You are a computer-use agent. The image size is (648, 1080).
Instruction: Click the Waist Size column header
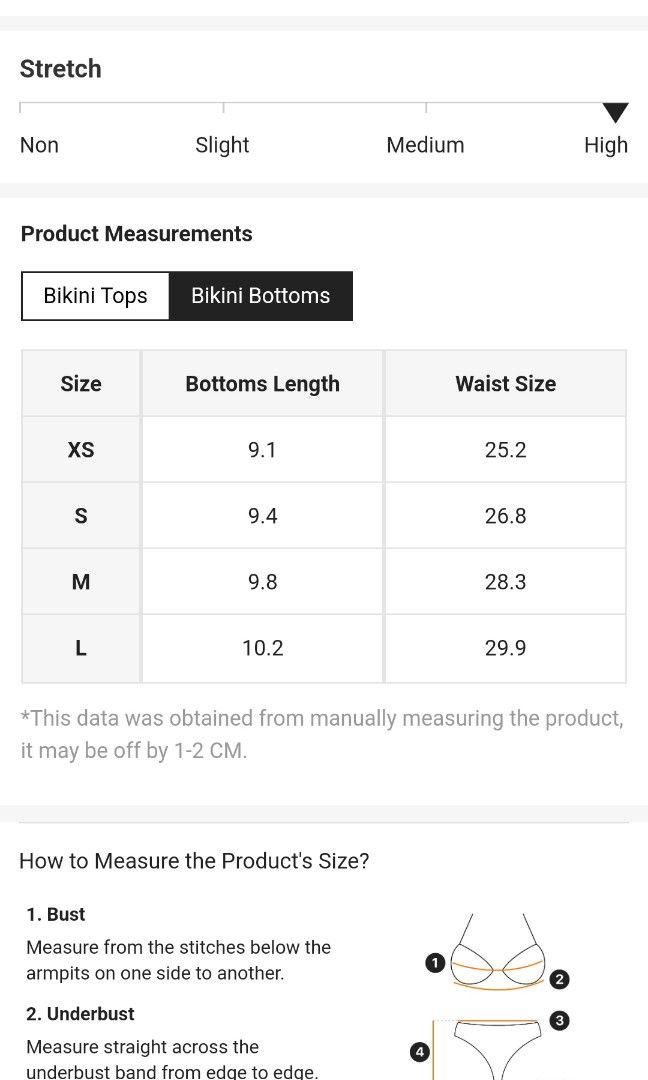click(505, 384)
